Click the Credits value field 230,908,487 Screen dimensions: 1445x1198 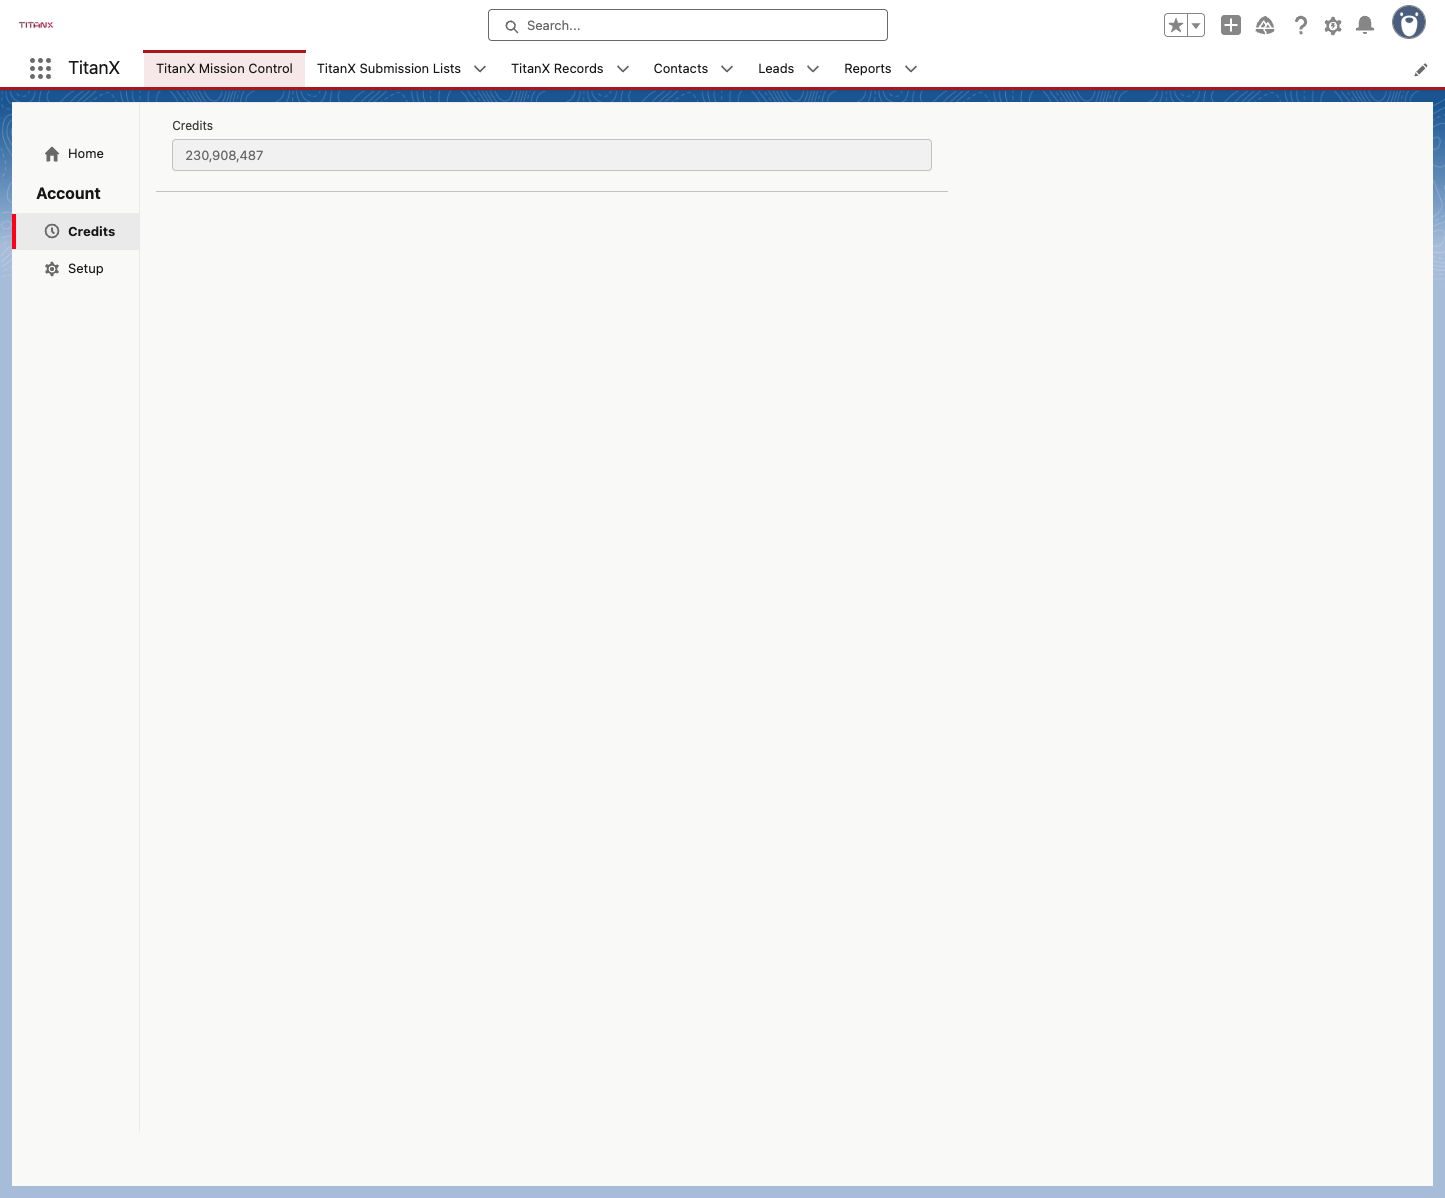click(x=552, y=155)
